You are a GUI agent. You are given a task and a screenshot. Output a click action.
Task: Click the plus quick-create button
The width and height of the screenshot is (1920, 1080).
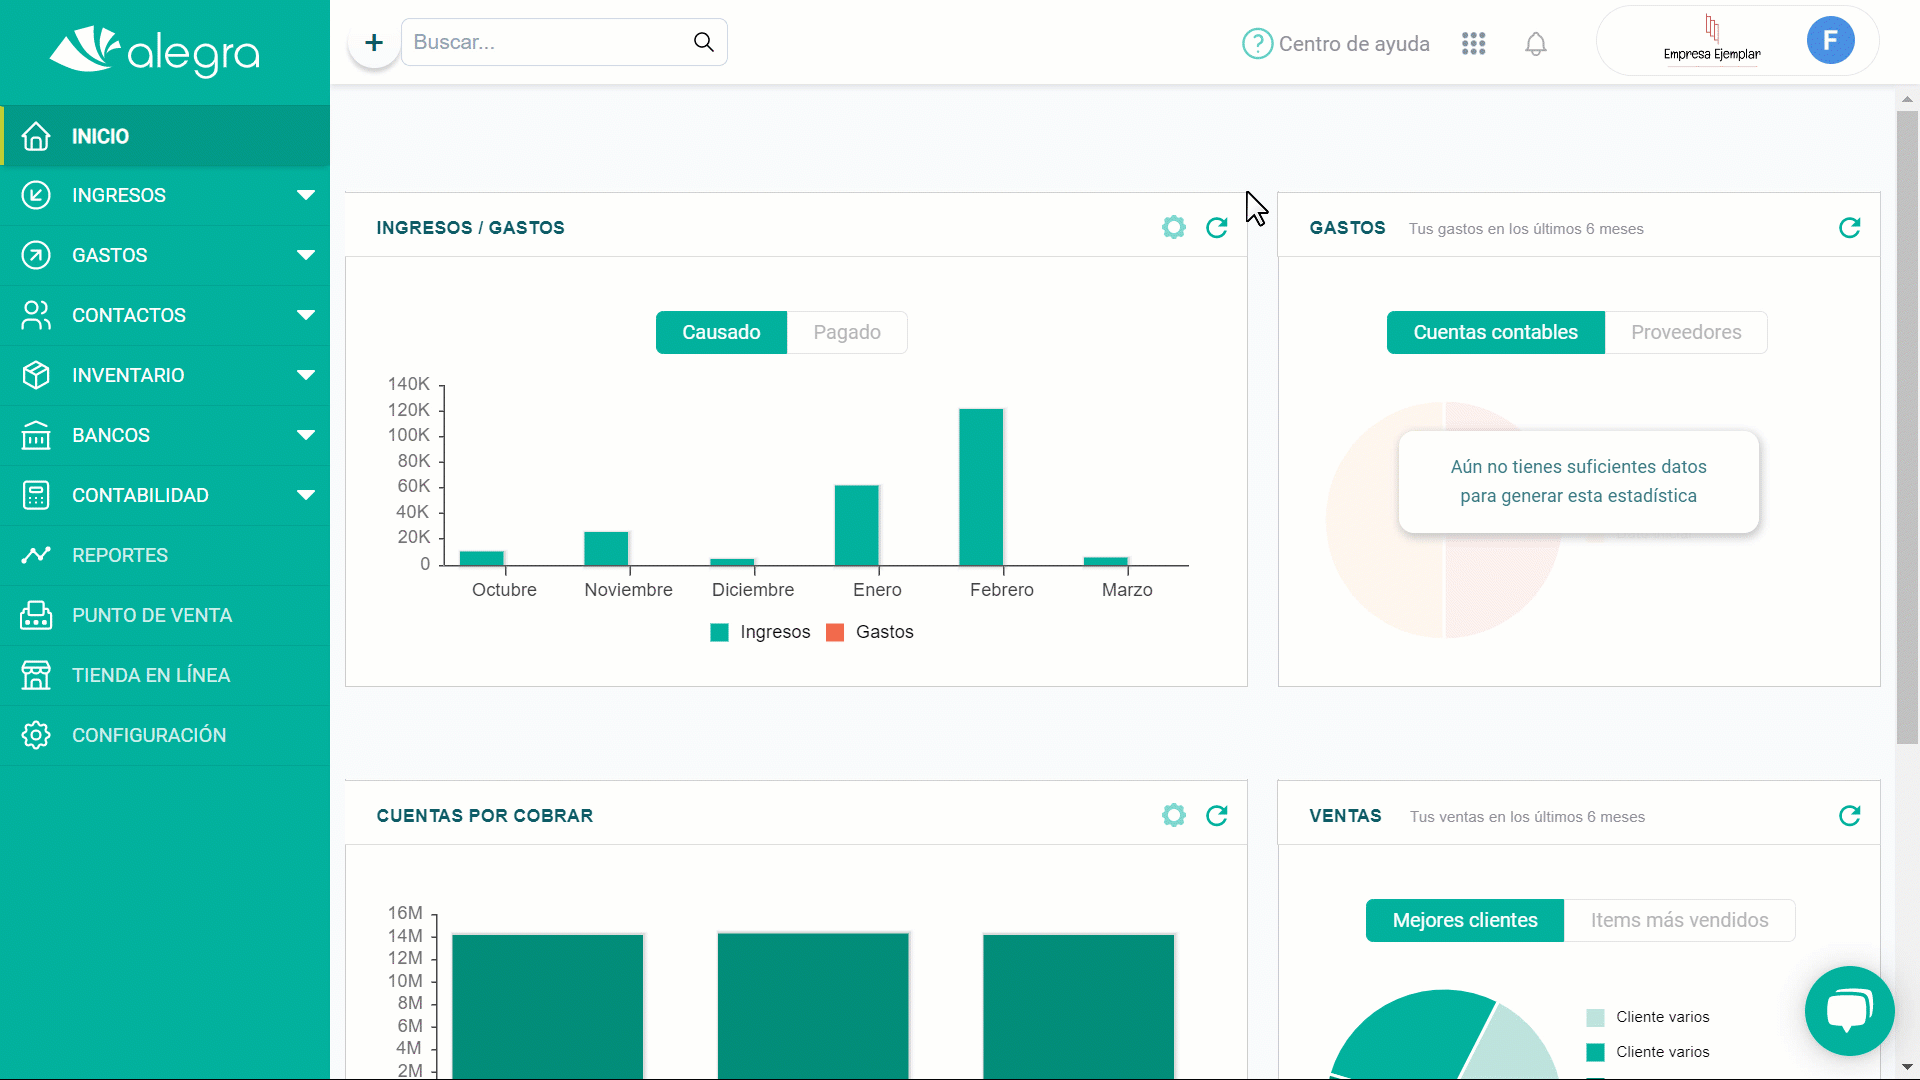374,43
